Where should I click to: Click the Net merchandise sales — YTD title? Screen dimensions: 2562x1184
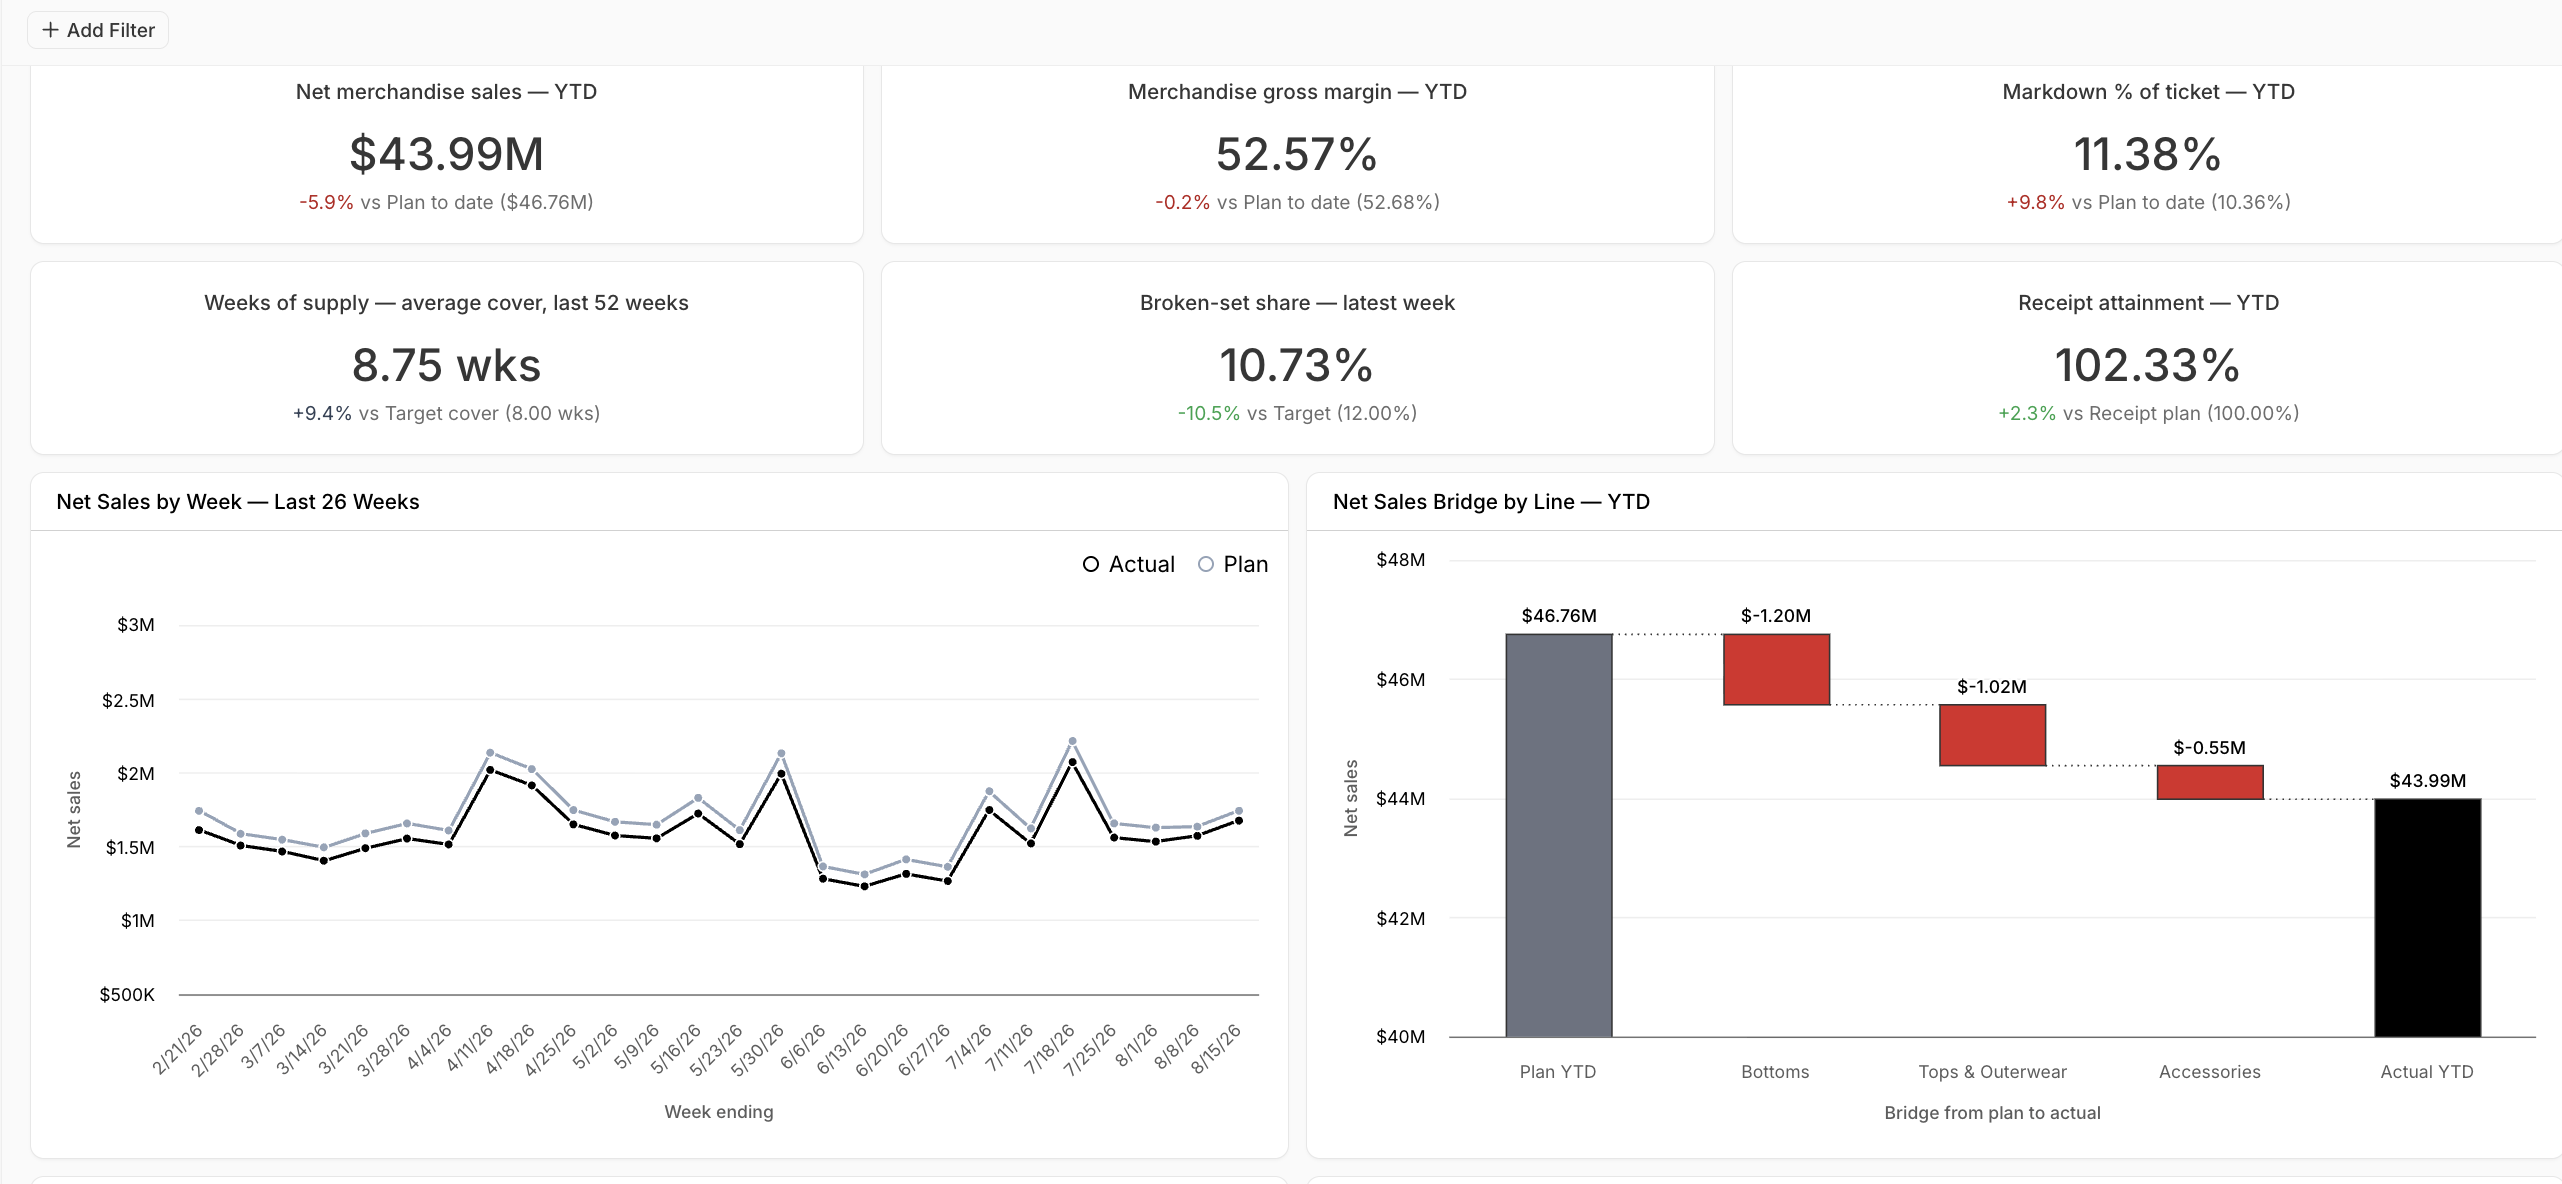446,92
